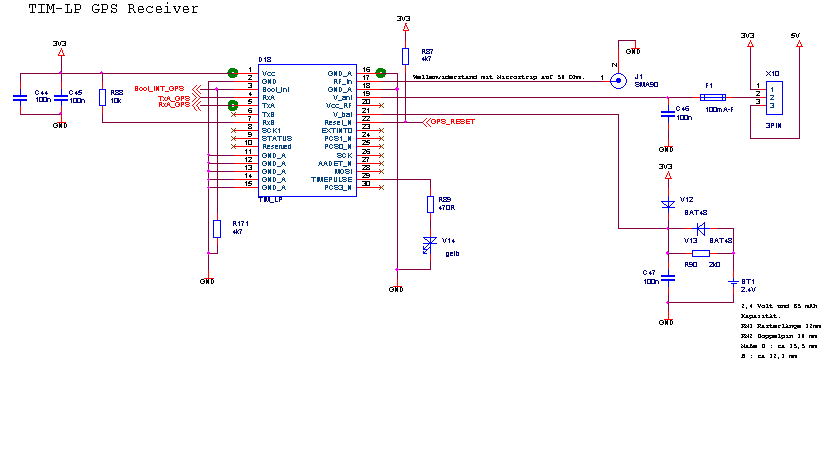Select the TxA_GPS net label
Viewport: 827px width, 458px height.
click(x=174, y=99)
